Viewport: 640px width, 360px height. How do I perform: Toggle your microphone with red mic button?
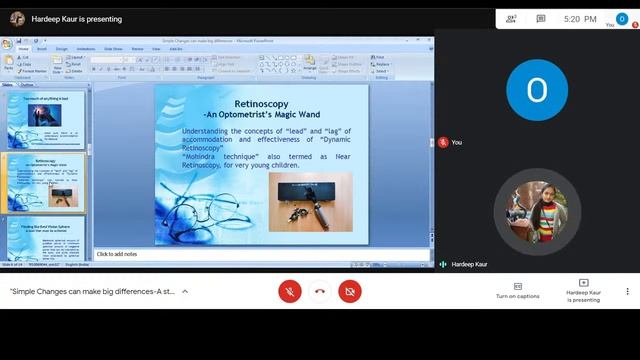click(290, 291)
